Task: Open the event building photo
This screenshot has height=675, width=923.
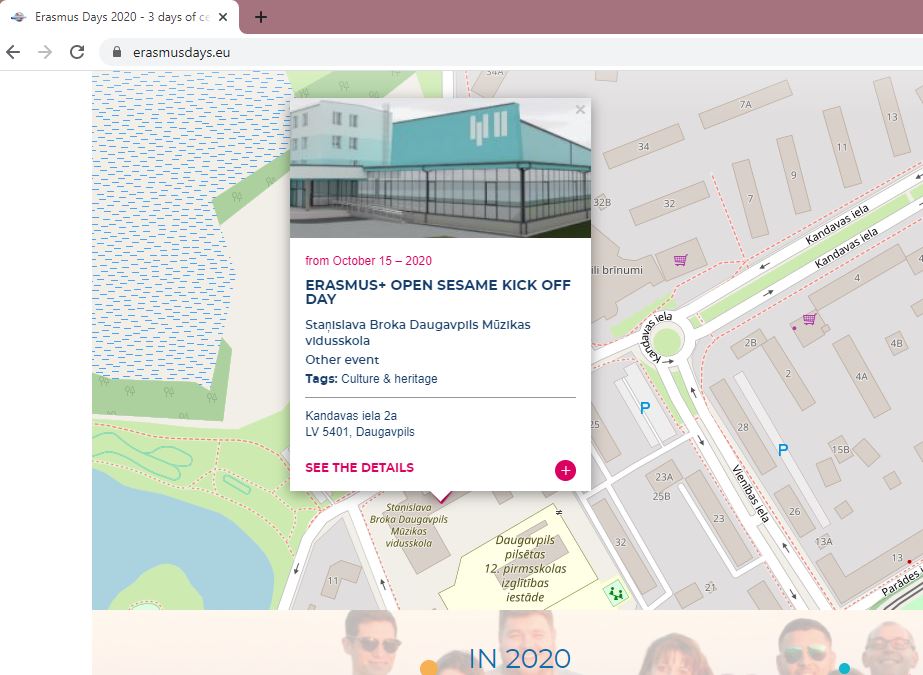Action: pos(440,168)
